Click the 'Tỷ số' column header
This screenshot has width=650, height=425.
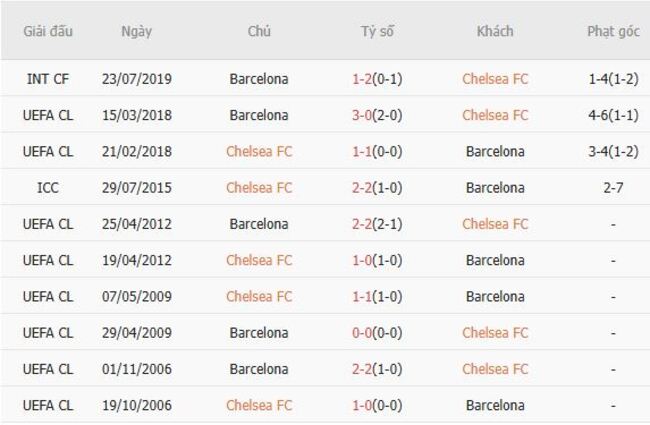pyautogui.click(x=377, y=31)
